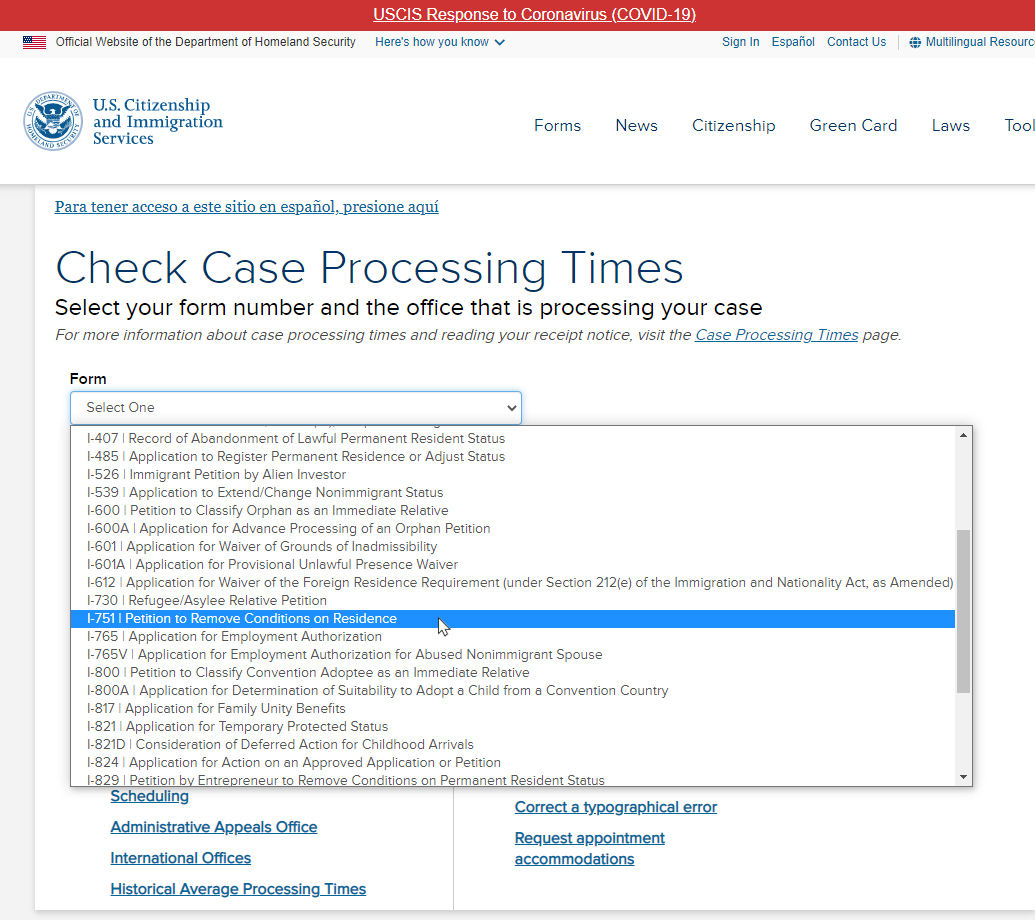Image resolution: width=1035 pixels, height=920 pixels.
Task: Expand the Here's how you know chevron
Action: coord(500,42)
